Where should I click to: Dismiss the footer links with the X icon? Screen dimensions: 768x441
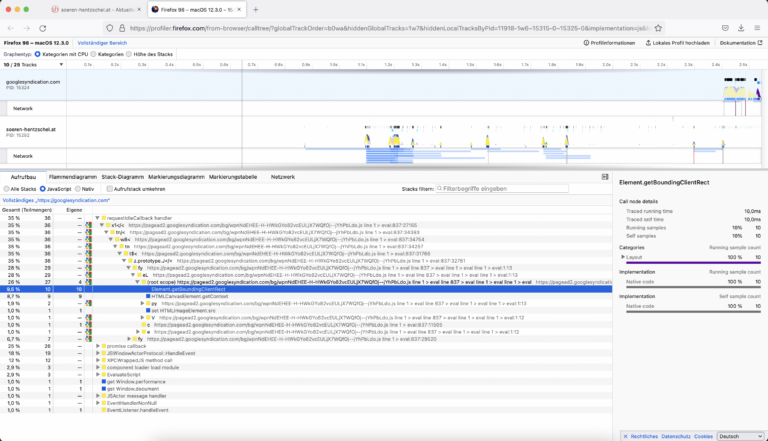point(625,436)
